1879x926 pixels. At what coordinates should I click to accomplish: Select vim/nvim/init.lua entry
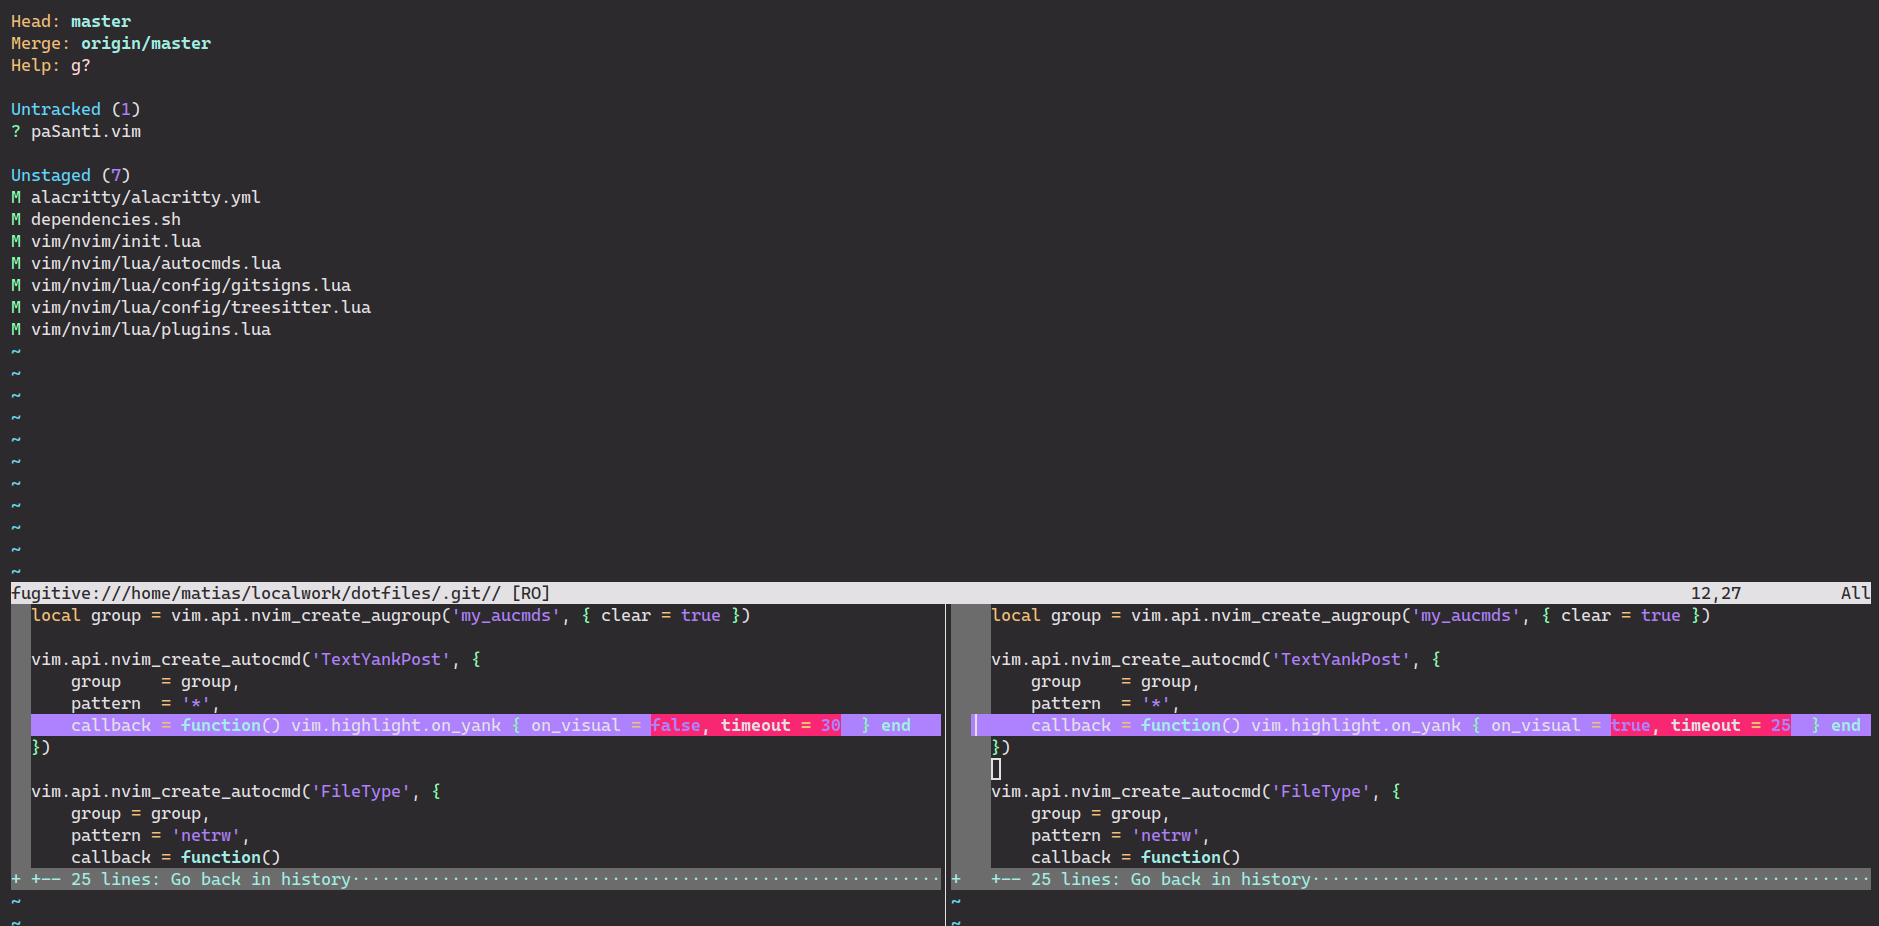[116, 241]
